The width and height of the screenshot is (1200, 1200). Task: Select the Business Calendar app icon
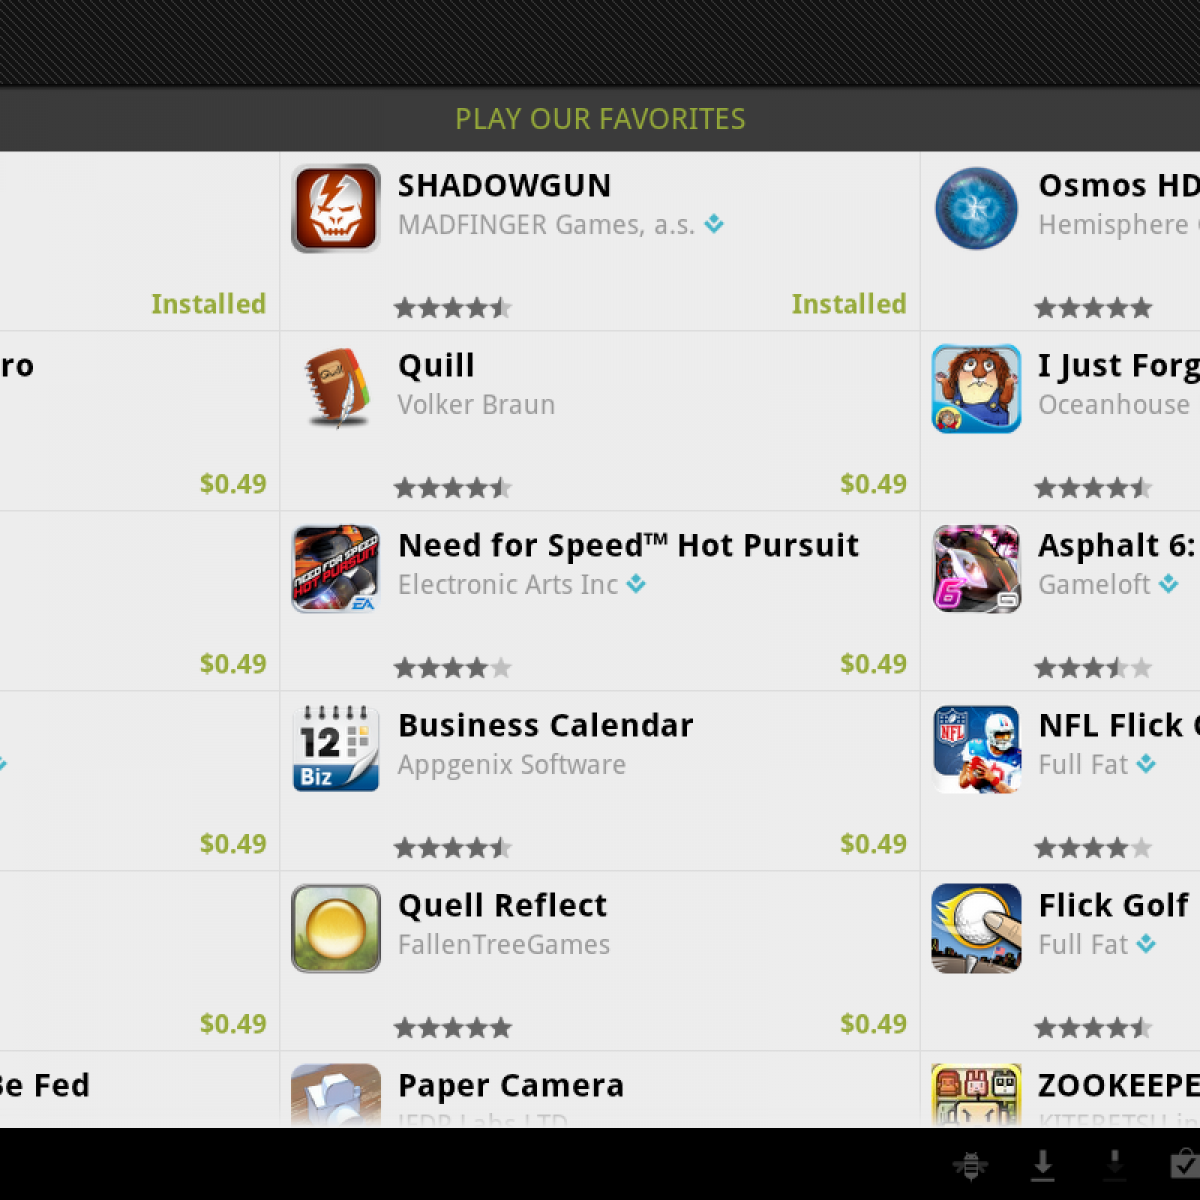(x=336, y=748)
